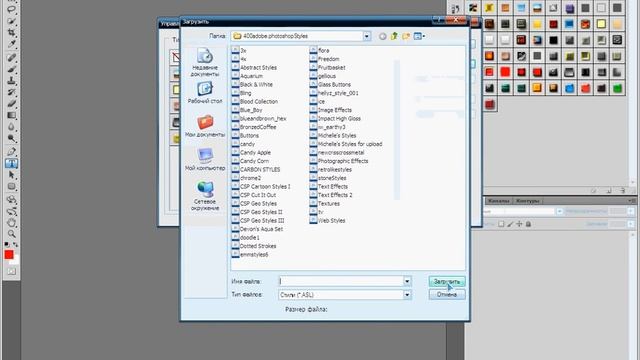Click the create new style icon
640x360 pixels.
(609, 191)
